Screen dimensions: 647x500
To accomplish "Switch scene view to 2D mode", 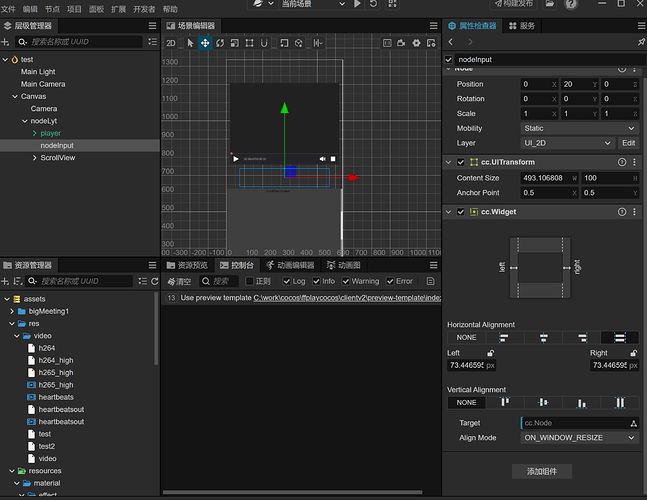I will point(171,43).
